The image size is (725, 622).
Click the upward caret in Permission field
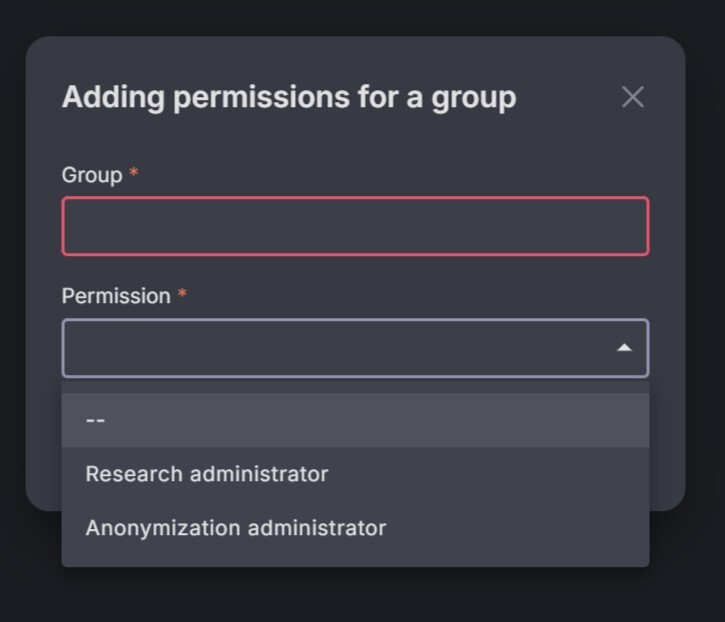624,348
